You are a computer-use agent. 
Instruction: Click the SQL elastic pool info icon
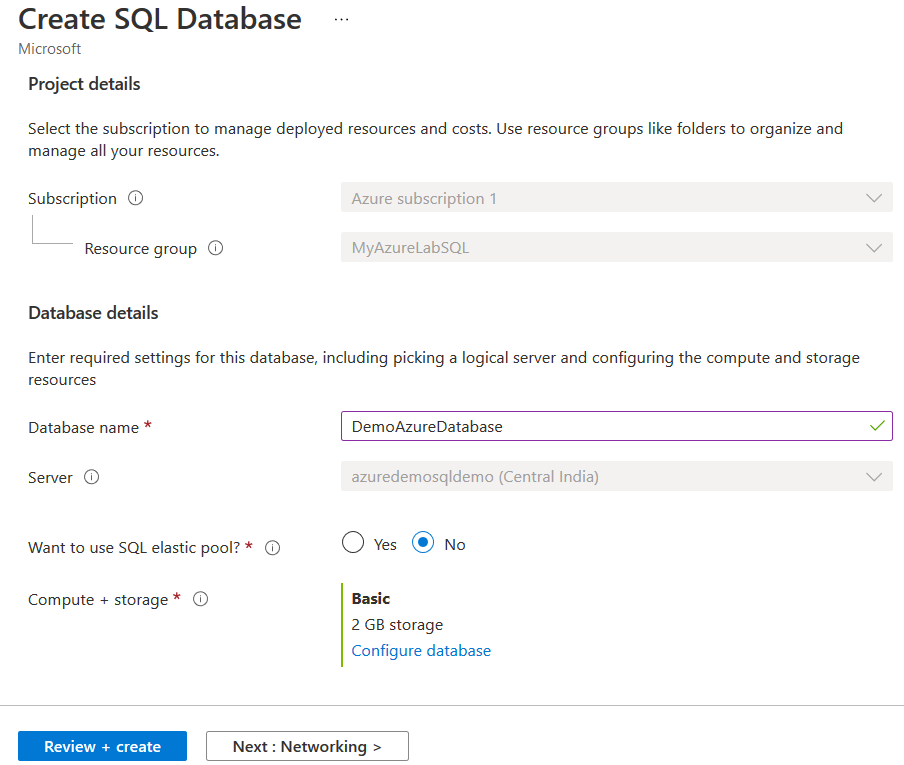click(x=272, y=548)
